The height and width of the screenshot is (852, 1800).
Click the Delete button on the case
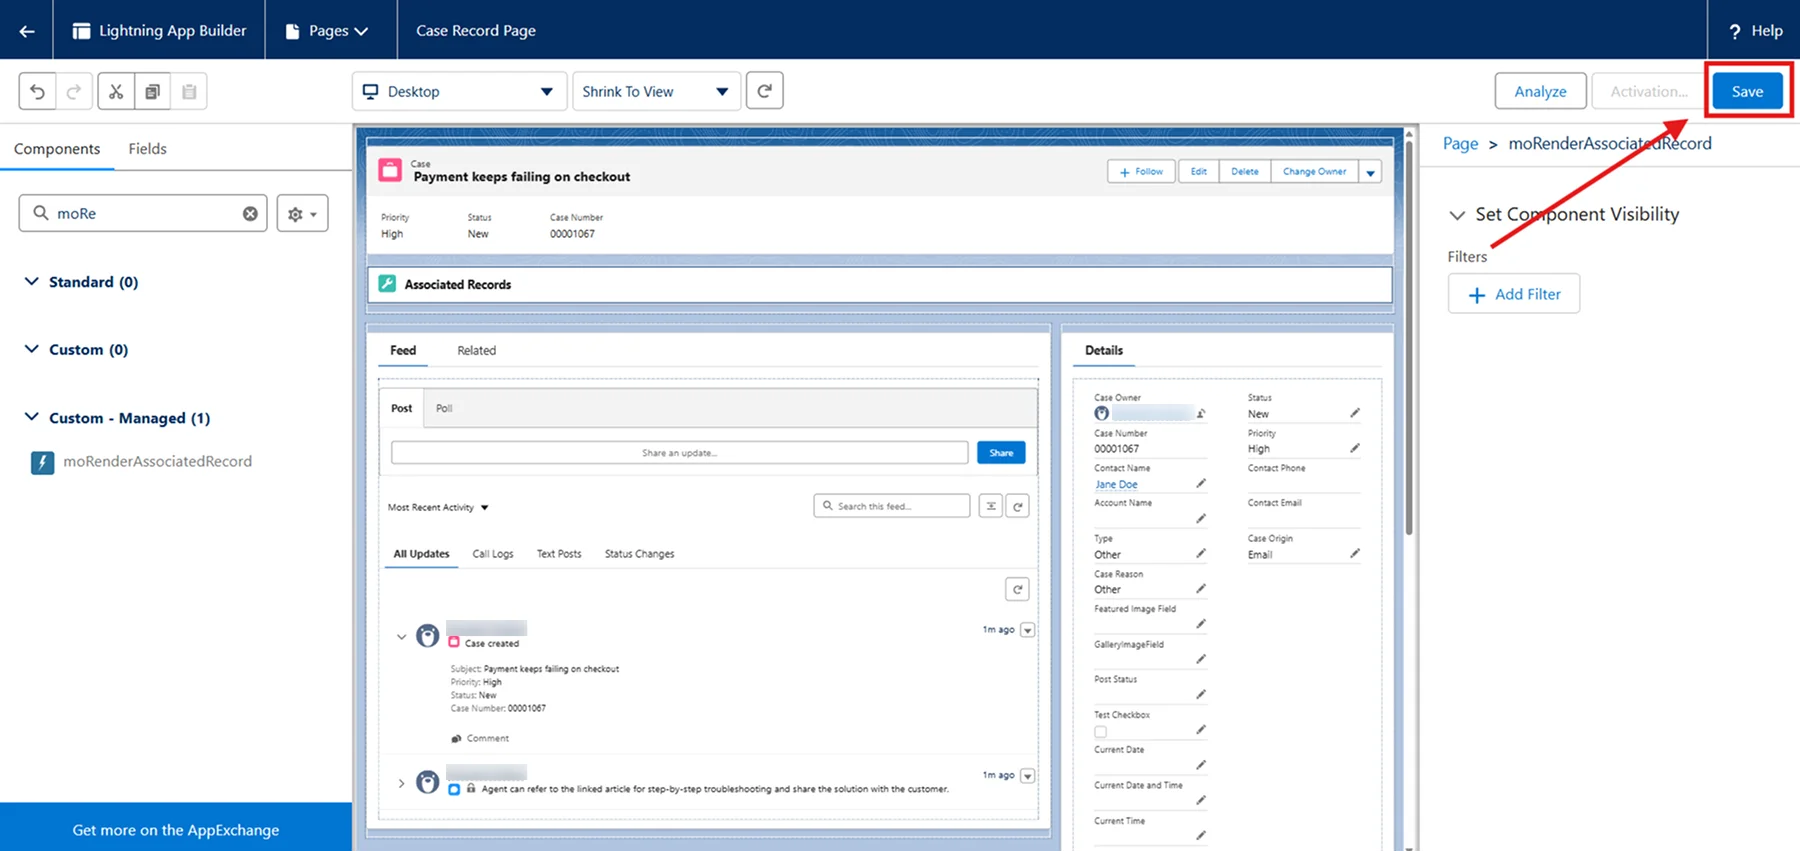[1244, 172]
